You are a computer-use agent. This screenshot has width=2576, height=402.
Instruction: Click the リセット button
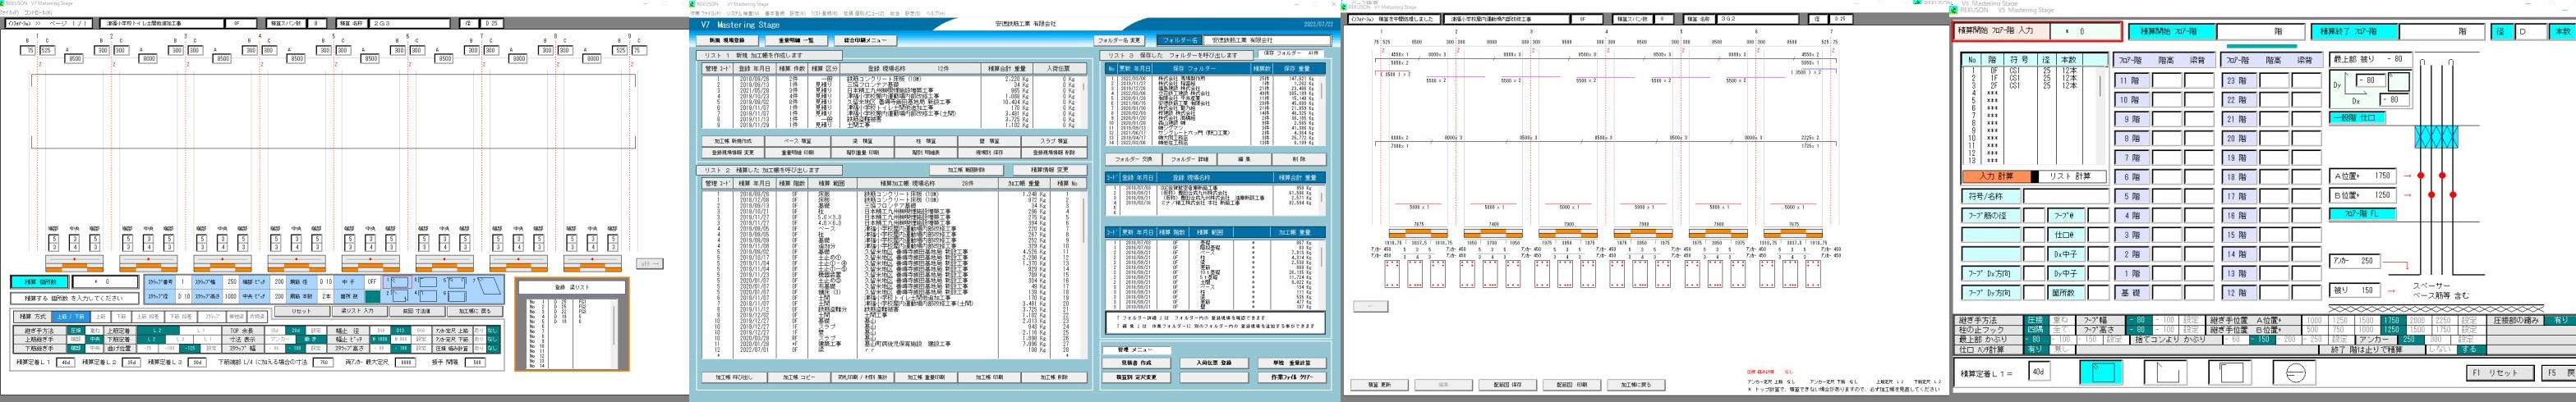coord(301,311)
